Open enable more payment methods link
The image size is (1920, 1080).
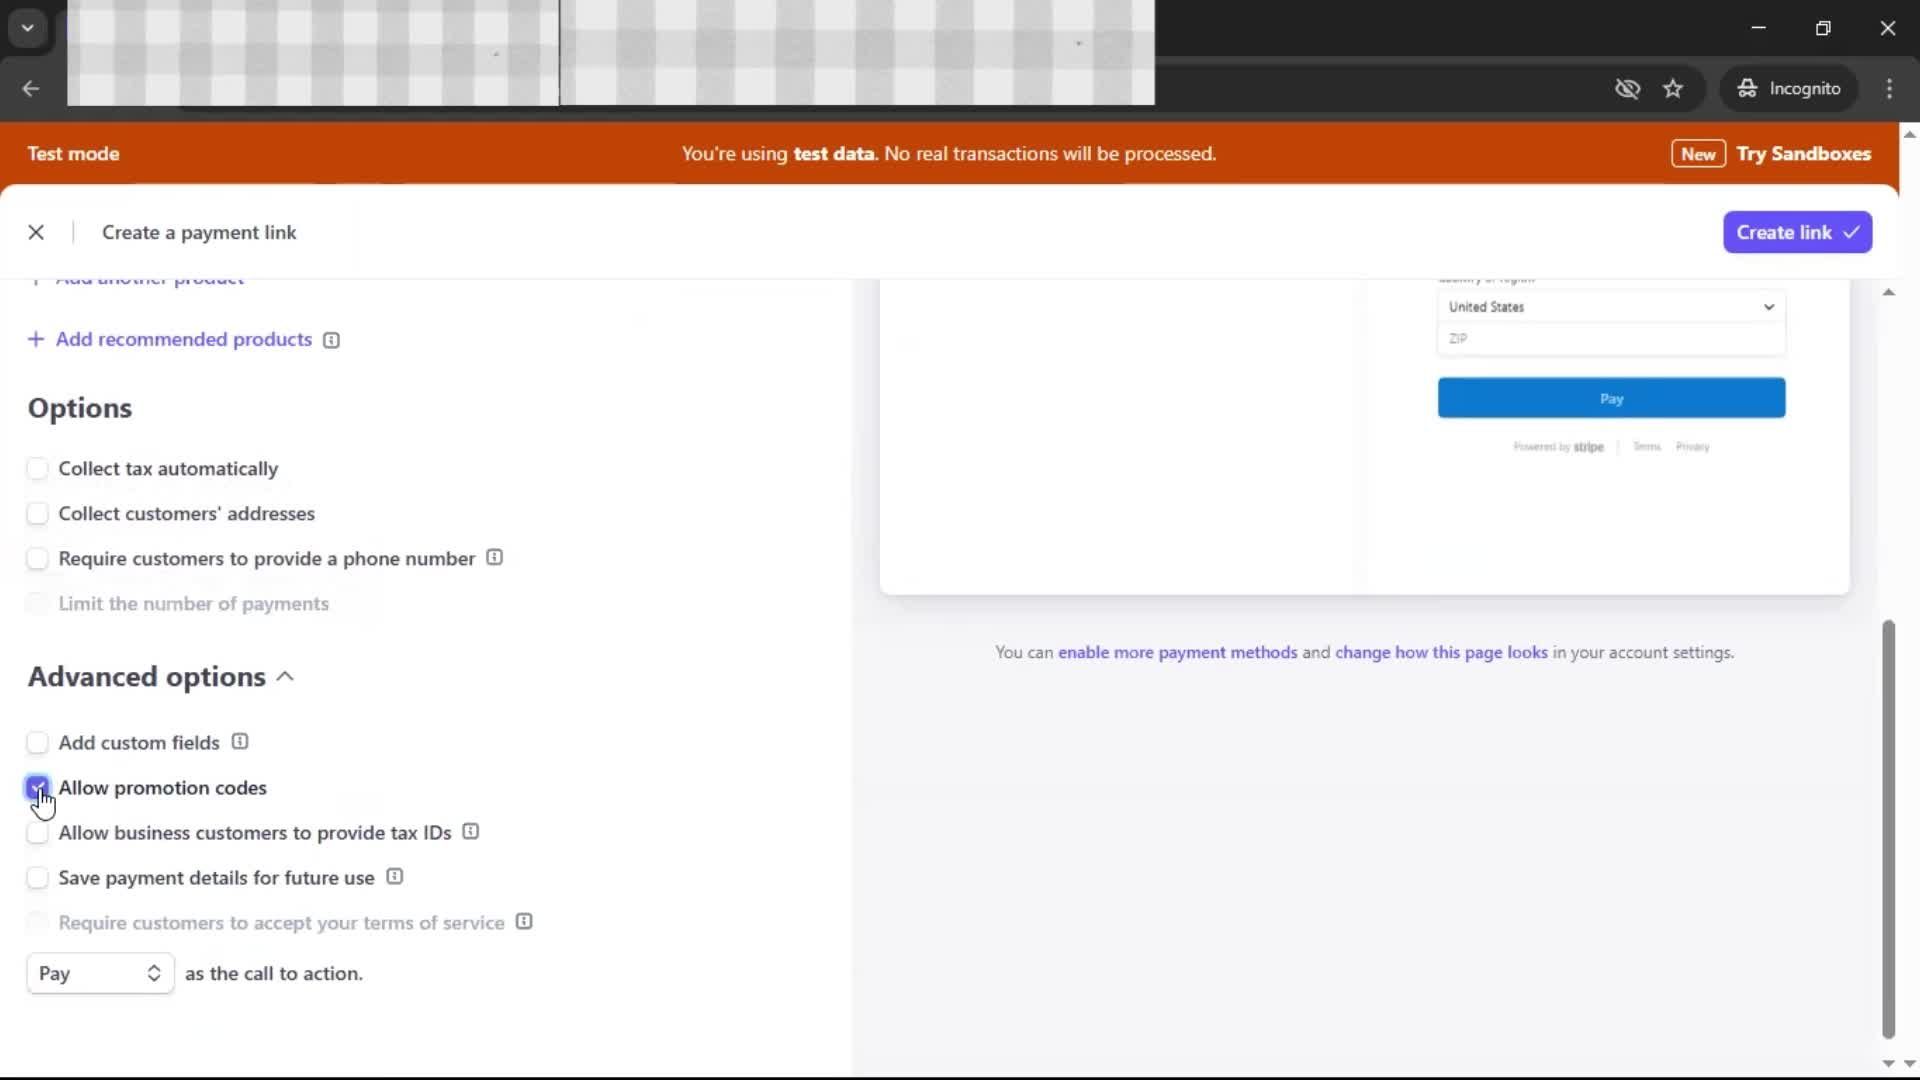click(1177, 653)
